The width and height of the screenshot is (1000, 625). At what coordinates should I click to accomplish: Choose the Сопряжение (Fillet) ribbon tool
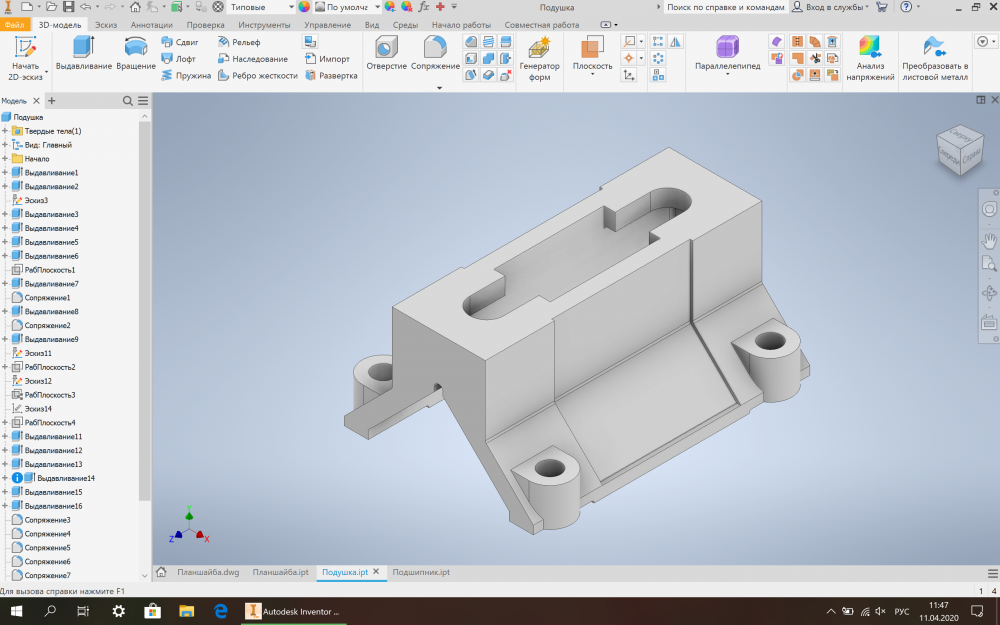[x=435, y=52]
